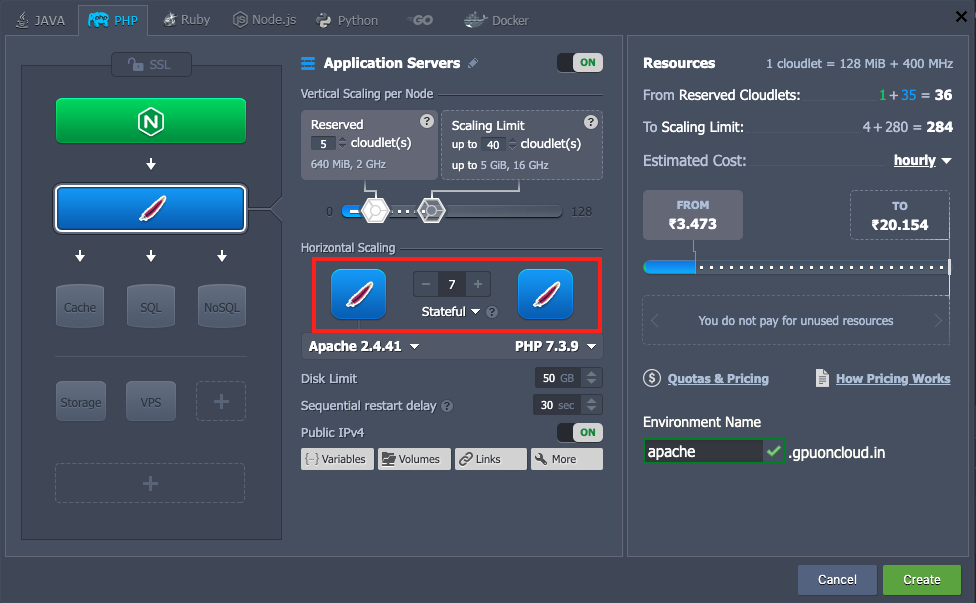Toggle the Application Servers ON switch
This screenshot has width=976, height=603.
[x=580, y=63]
